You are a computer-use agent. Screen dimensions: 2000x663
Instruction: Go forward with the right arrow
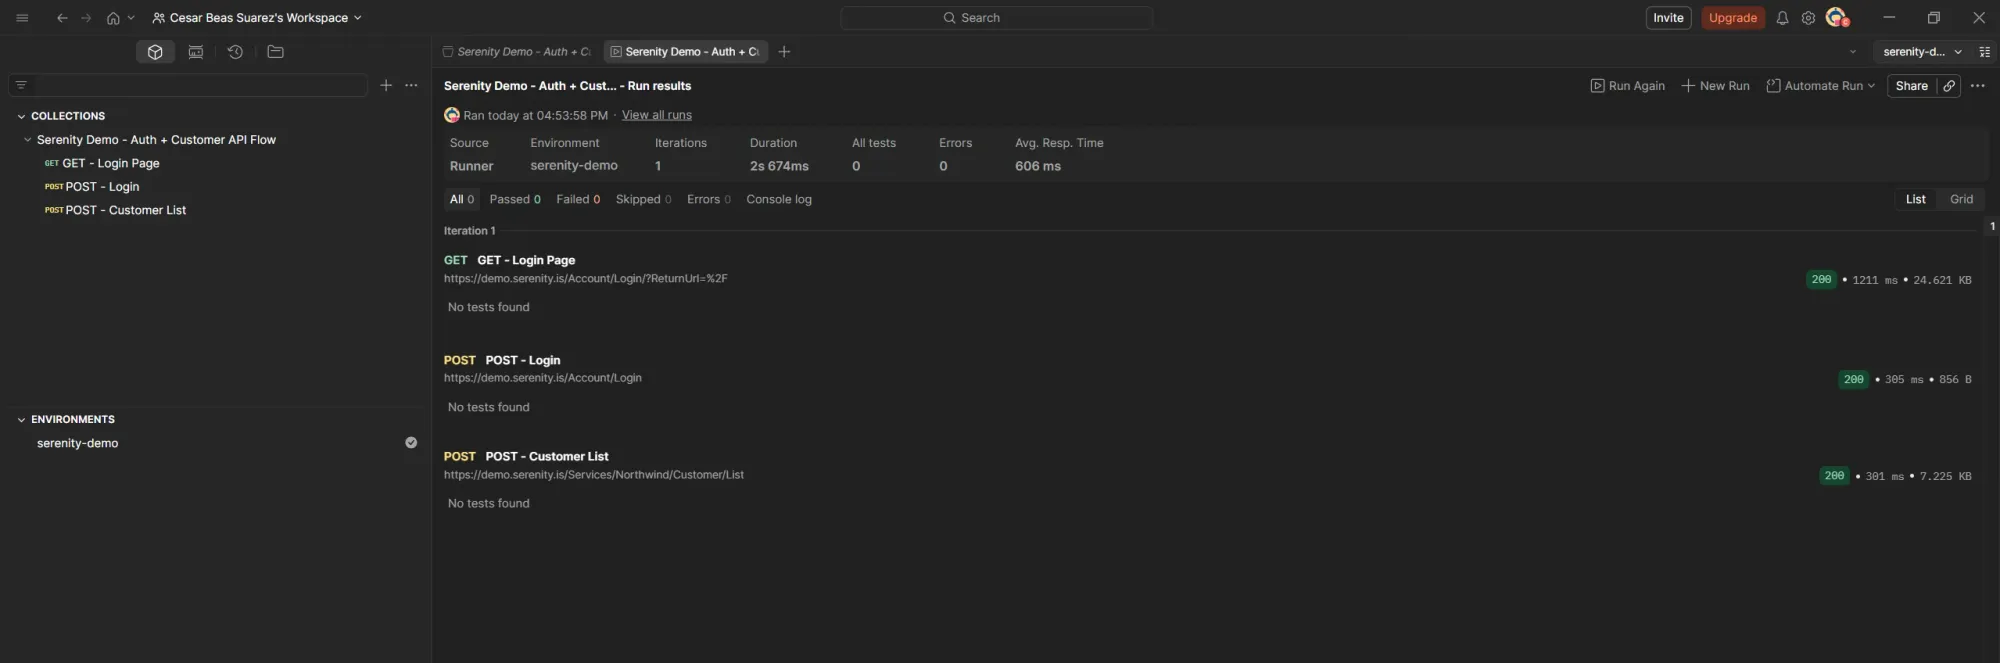tap(86, 18)
